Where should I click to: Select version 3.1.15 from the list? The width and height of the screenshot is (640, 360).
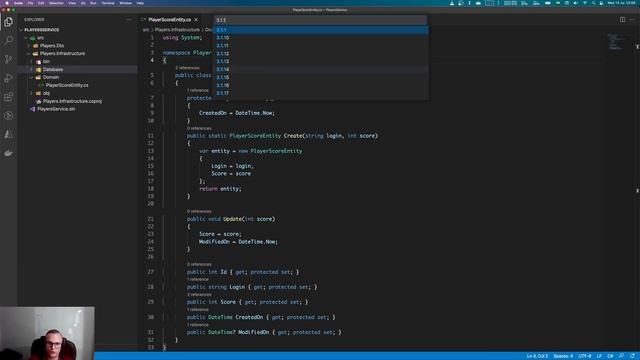coord(321,78)
